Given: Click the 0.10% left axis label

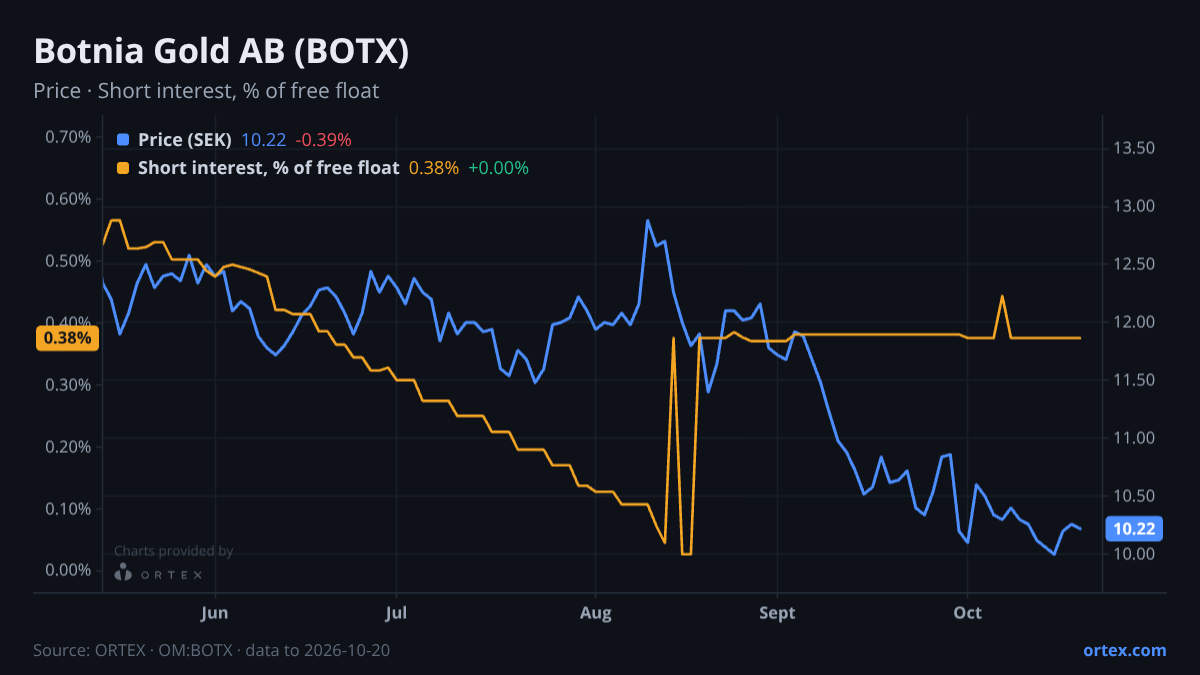Looking at the screenshot, I should click(69, 508).
